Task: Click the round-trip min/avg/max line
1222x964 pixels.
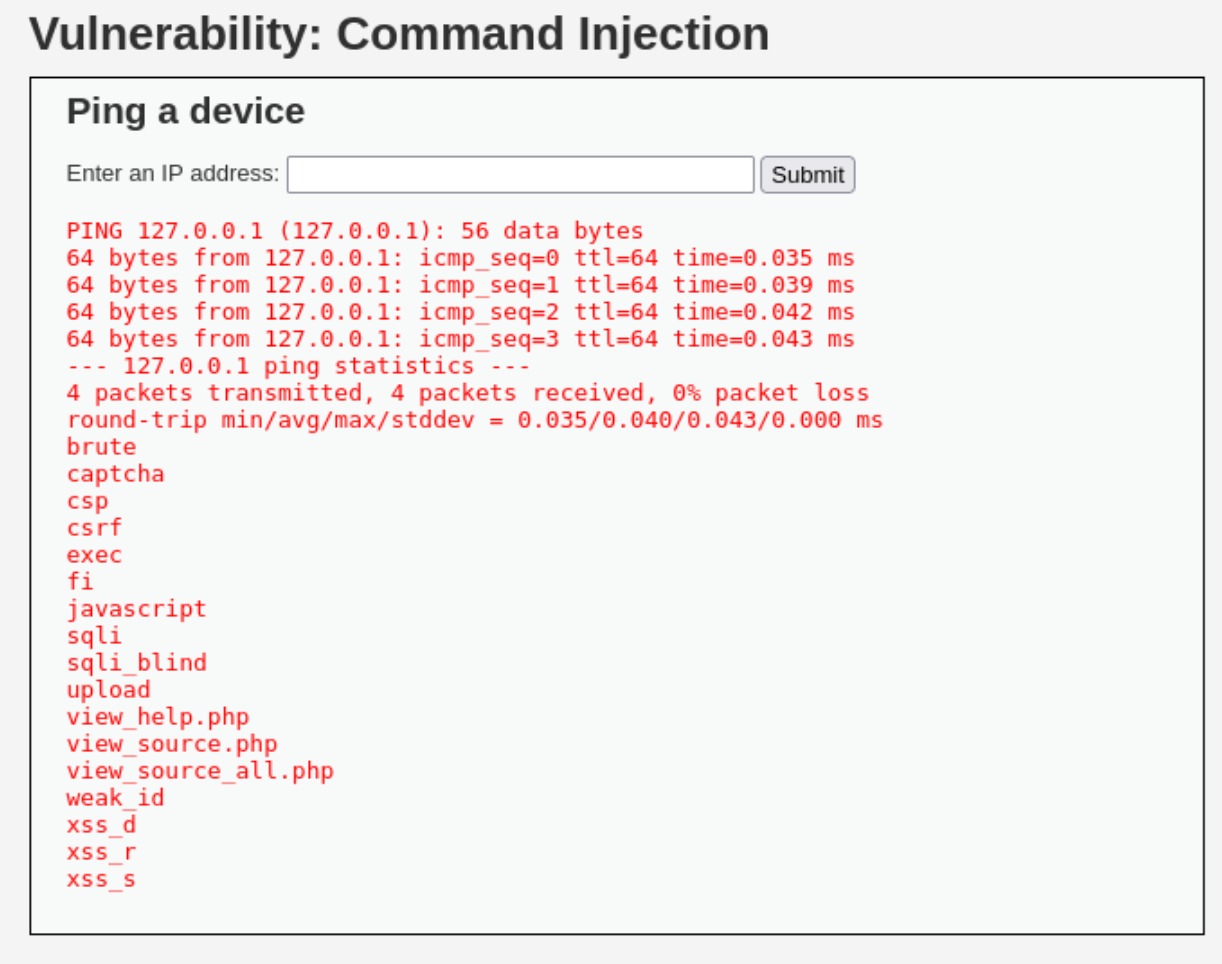Action: tap(475, 420)
